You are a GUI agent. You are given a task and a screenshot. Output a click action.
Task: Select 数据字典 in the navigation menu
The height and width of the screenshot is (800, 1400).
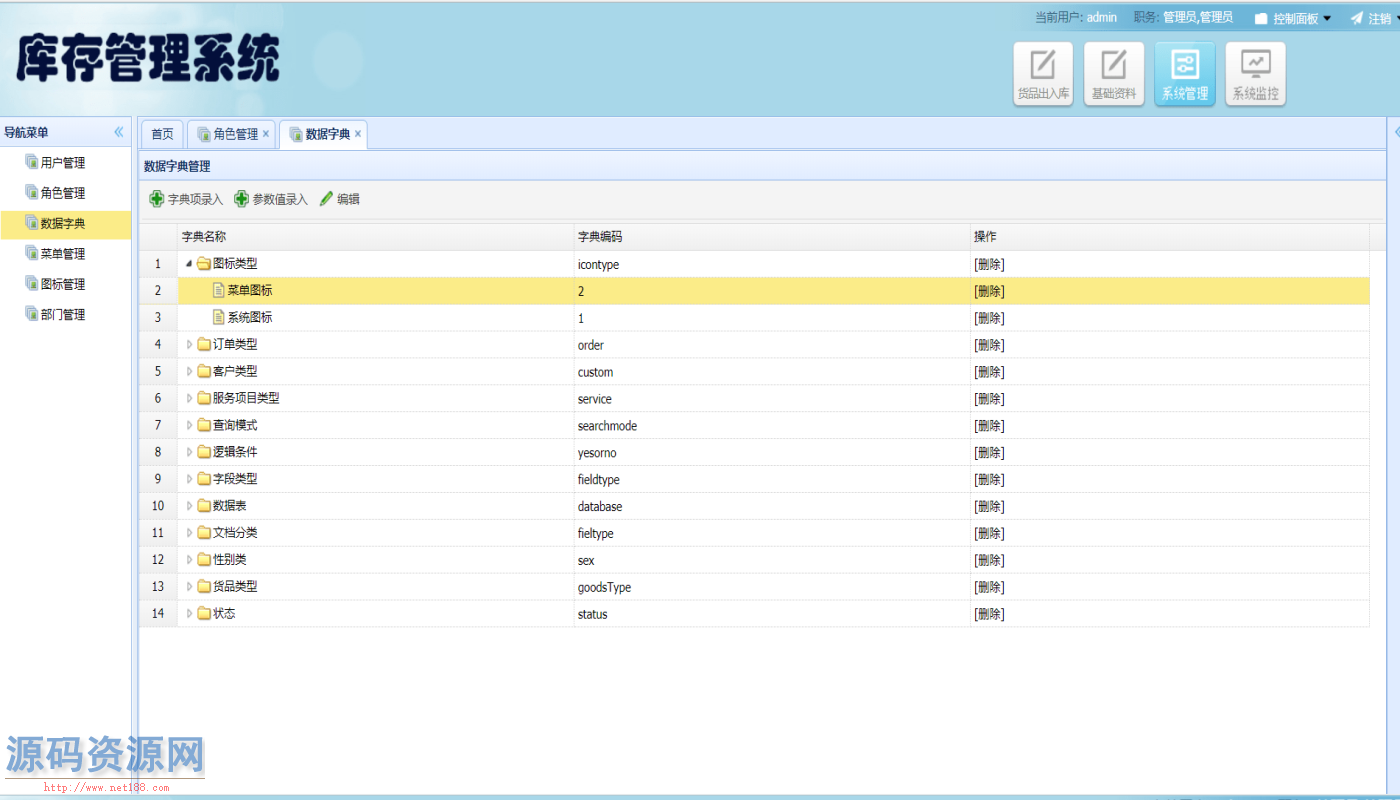pos(66,224)
